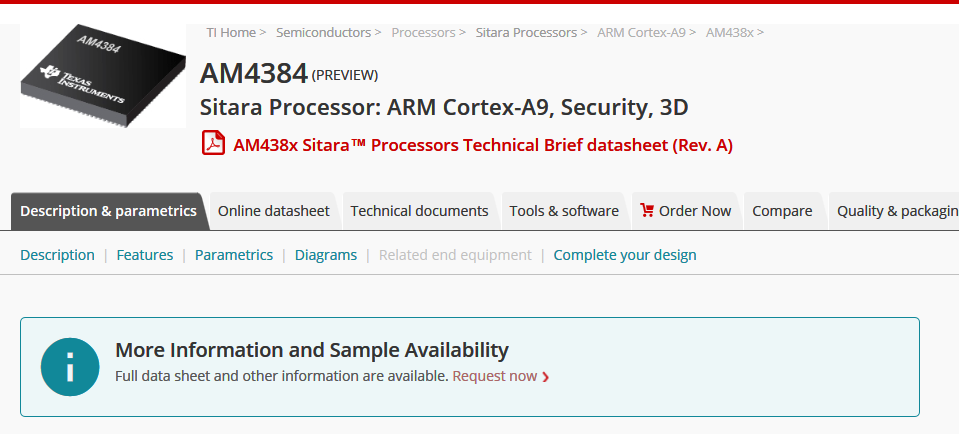Go to the Compare tab
Viewport: 959px width, 434px height.
pos(782,211)
